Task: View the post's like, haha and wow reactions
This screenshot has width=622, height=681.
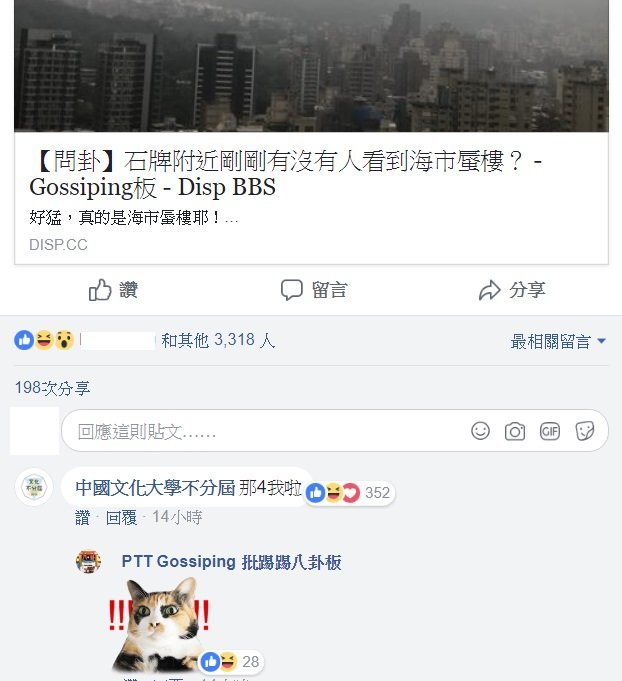Action: [44, 340]
